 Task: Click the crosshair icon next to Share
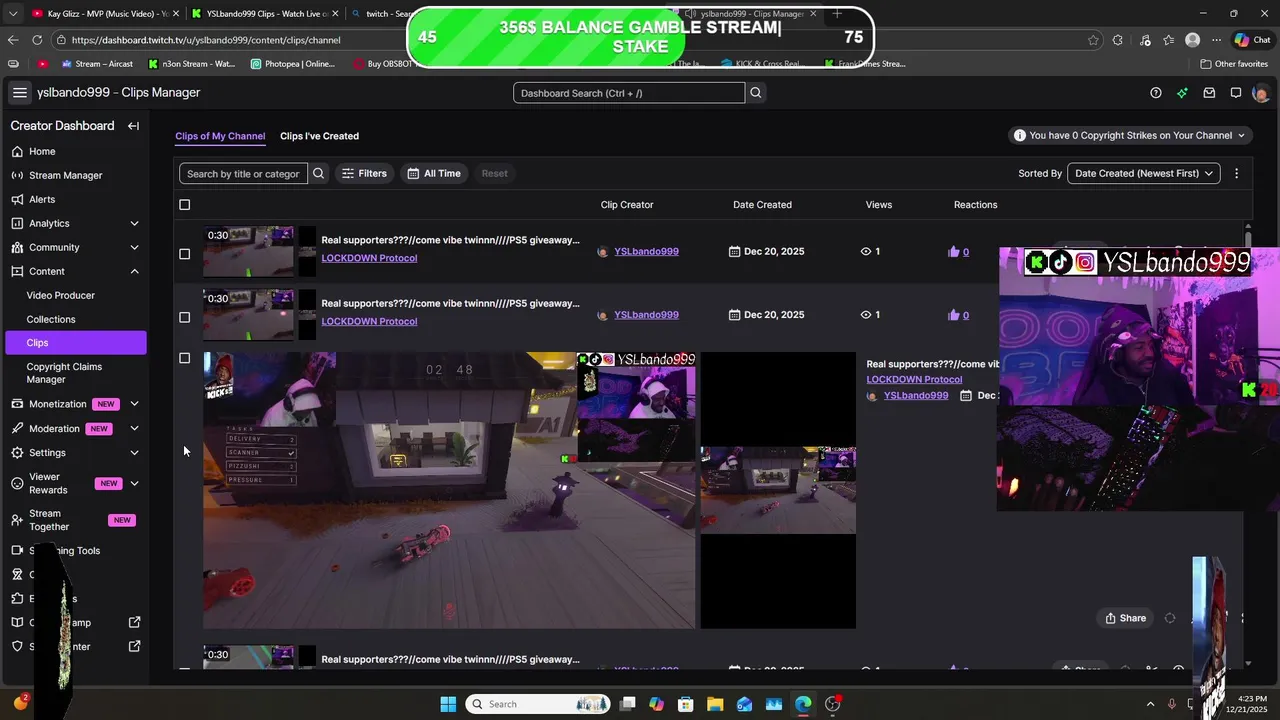pyautogui.click(x=1170, y=618)
